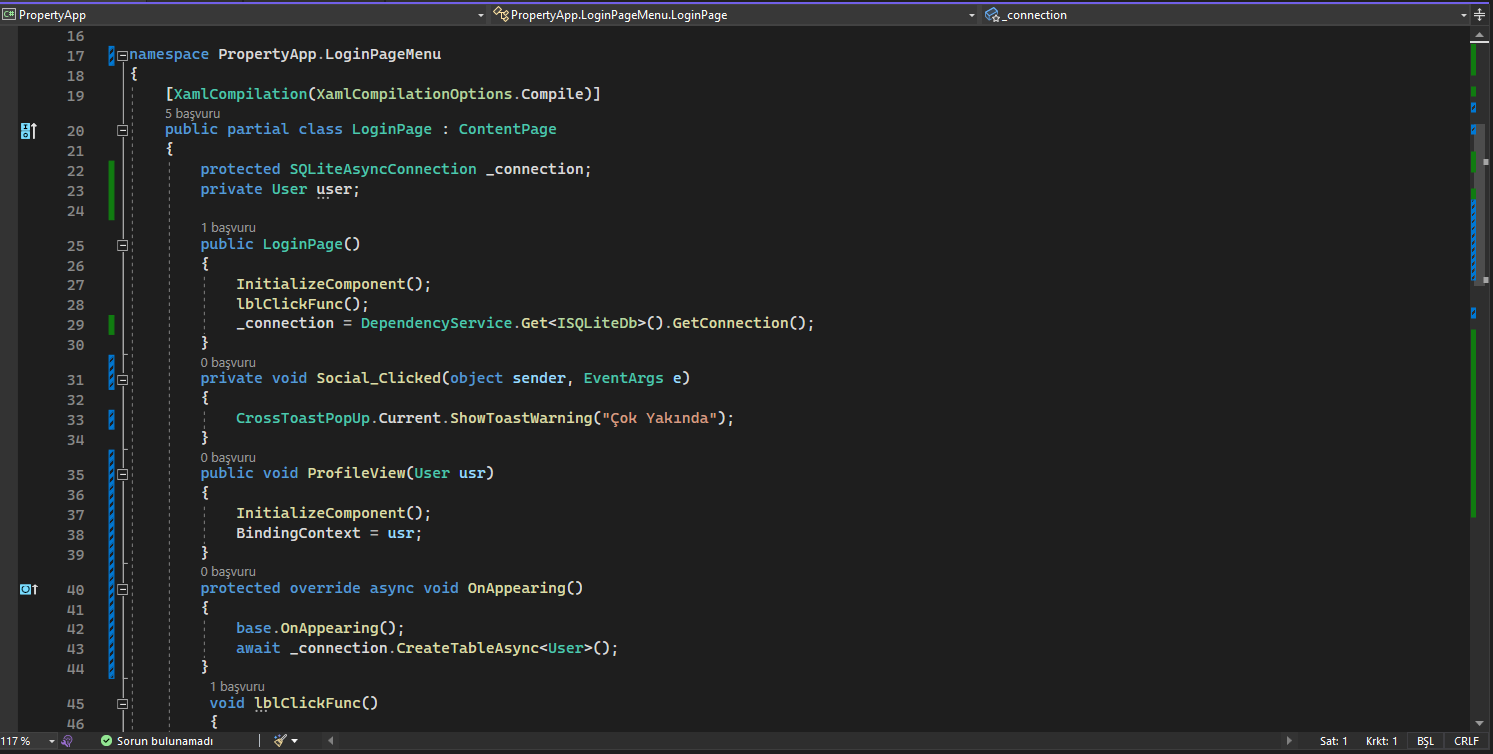
Task: Fold the ProfileView method block
Action: tap(122, 474)
